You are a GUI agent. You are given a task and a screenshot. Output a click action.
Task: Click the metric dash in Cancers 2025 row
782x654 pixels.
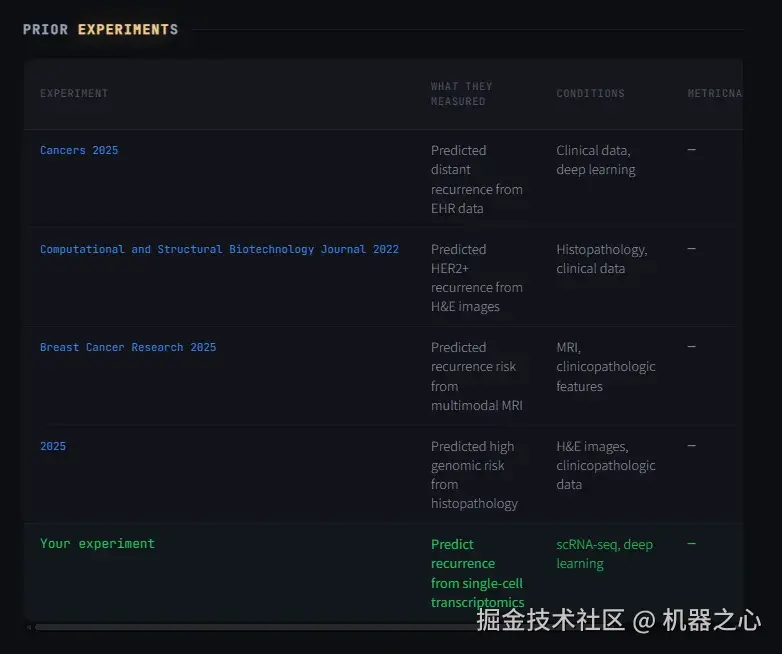[x=691, y=150]
